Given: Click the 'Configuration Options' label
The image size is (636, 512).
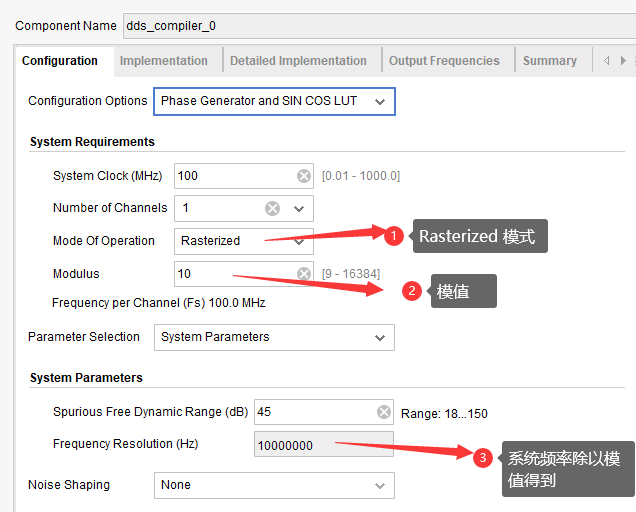Looking at the screenshot, I should (88, 101).
